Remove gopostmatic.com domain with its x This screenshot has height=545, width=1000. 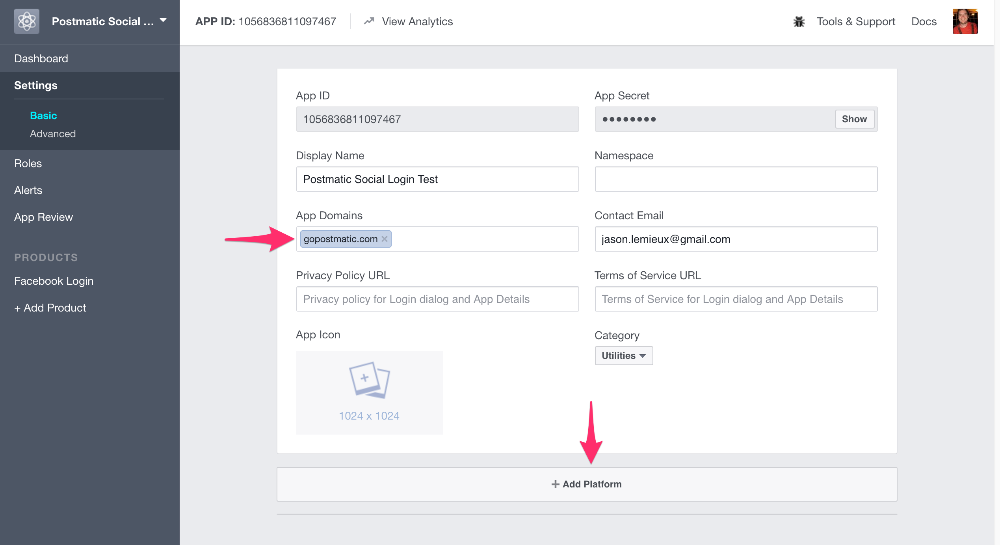[x=385, y=239]
